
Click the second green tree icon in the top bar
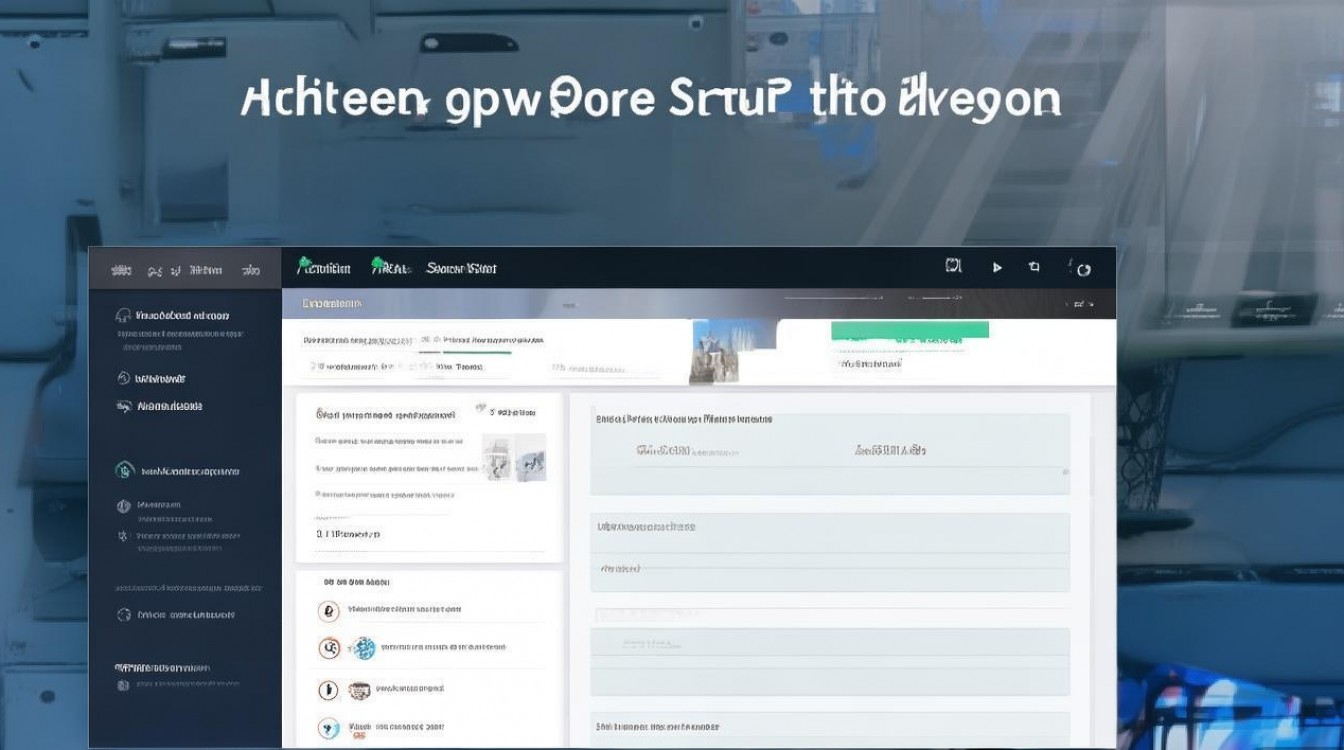[x=379, y=266]
